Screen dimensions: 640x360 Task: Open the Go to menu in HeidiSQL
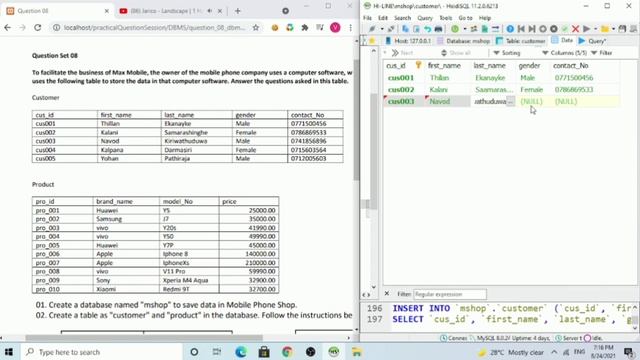465,18
